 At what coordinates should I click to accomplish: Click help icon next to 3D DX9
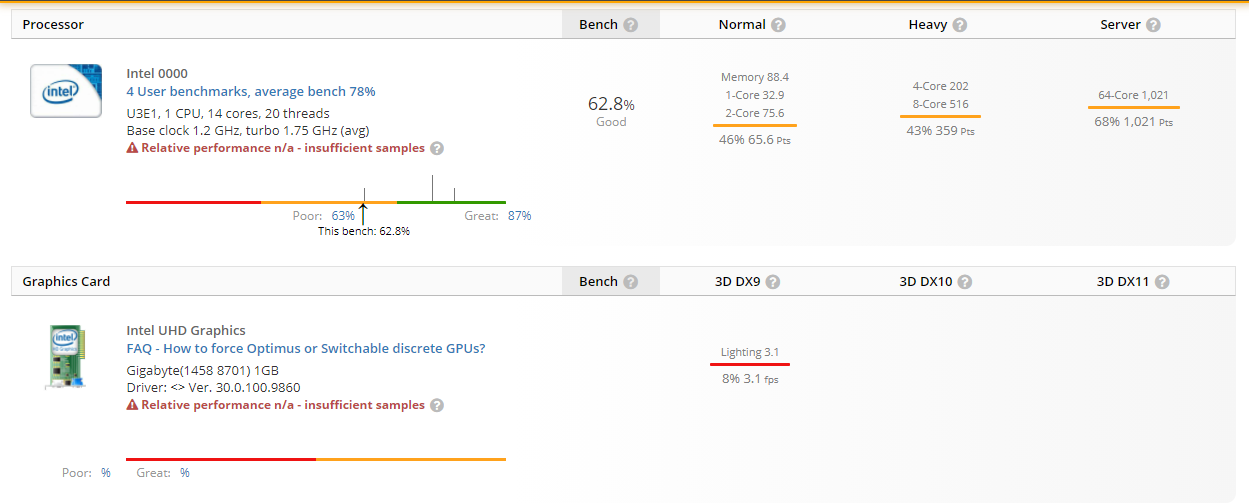coord(773,282)
